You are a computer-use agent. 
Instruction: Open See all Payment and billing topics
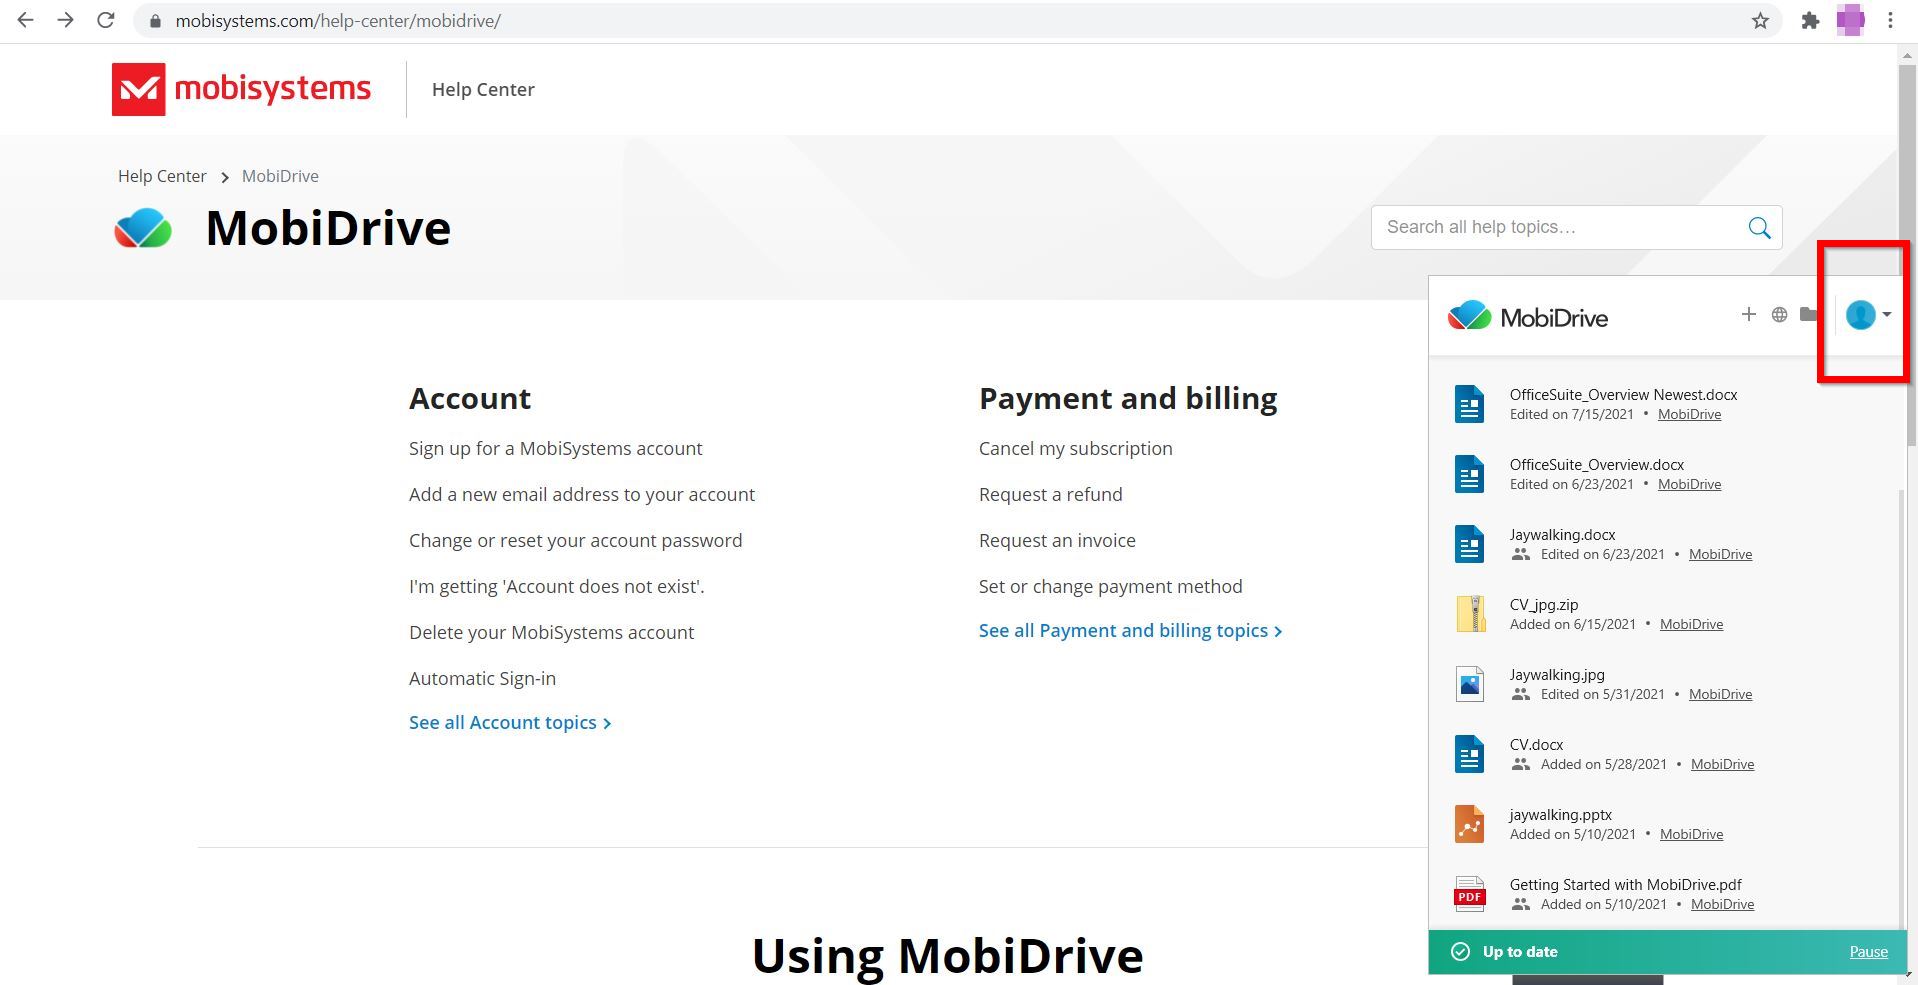click(x=1130, y=630)
